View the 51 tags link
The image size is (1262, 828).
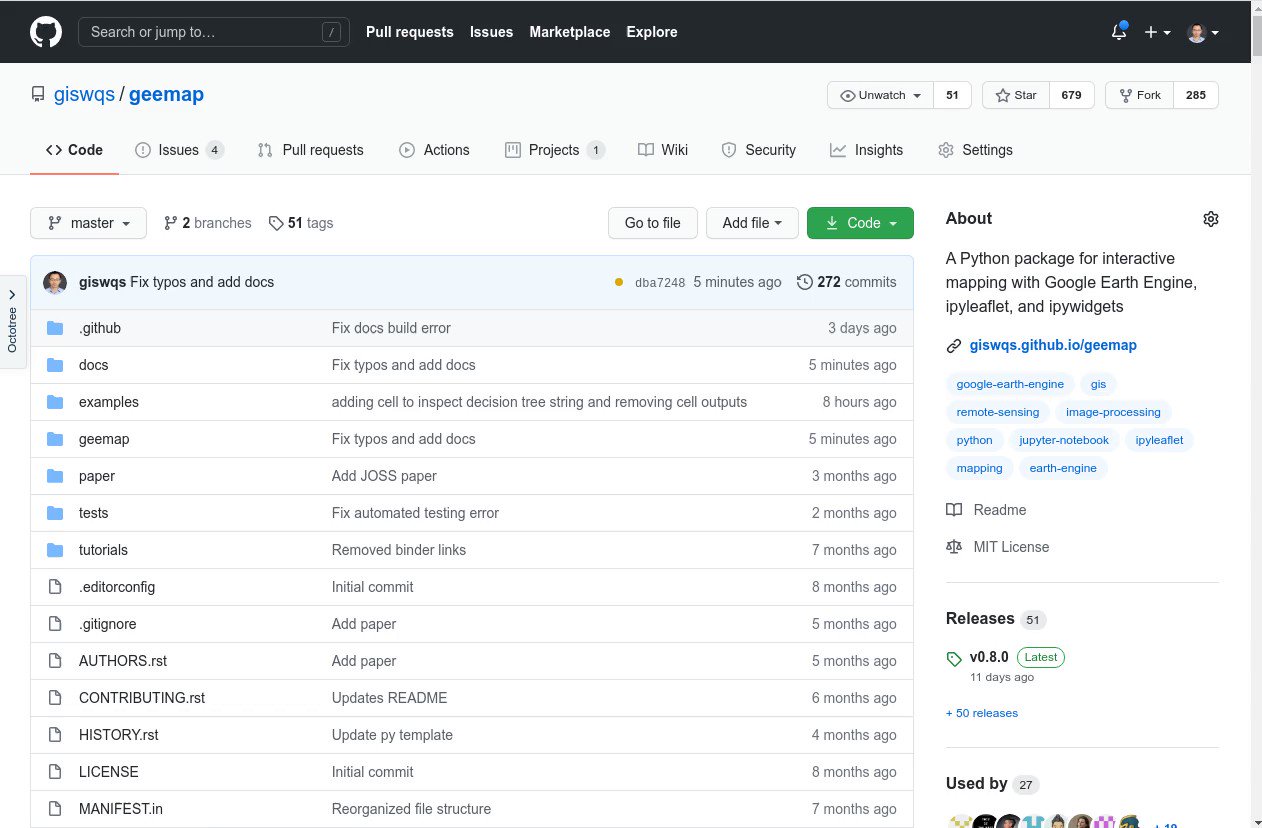coord(301,223)
